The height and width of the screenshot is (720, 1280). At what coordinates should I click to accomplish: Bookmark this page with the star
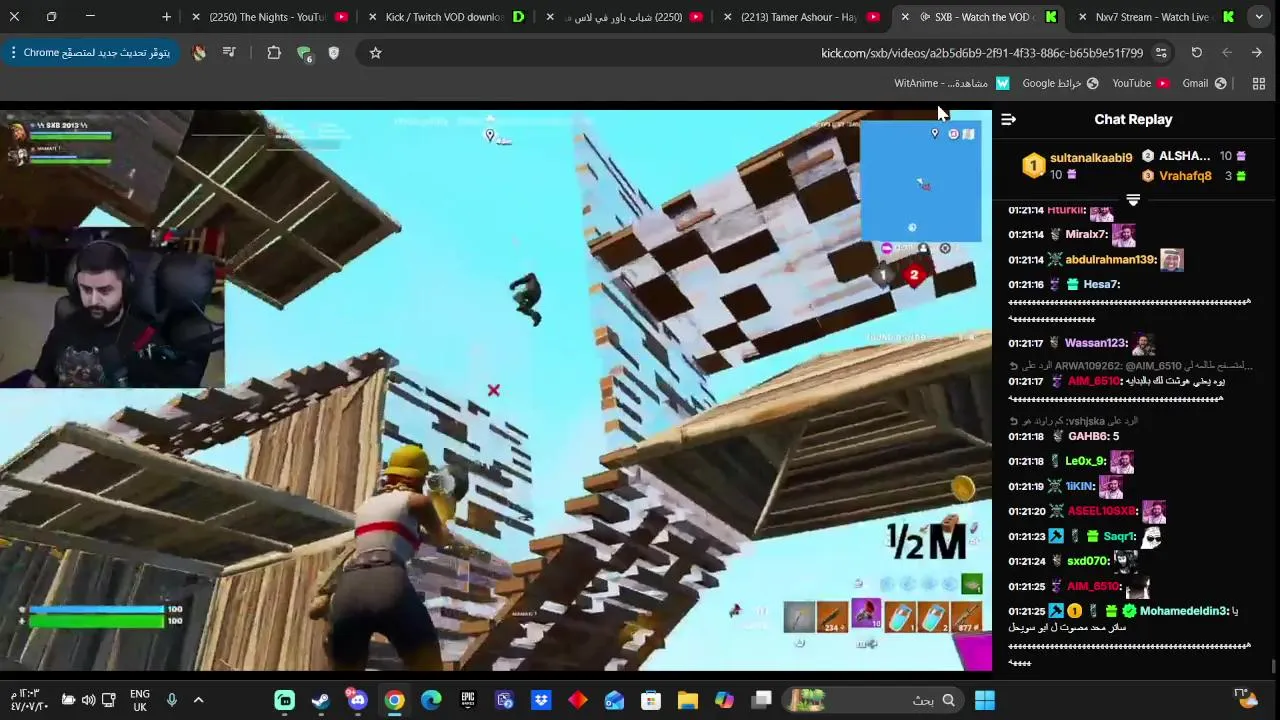[x=375, y=53]
